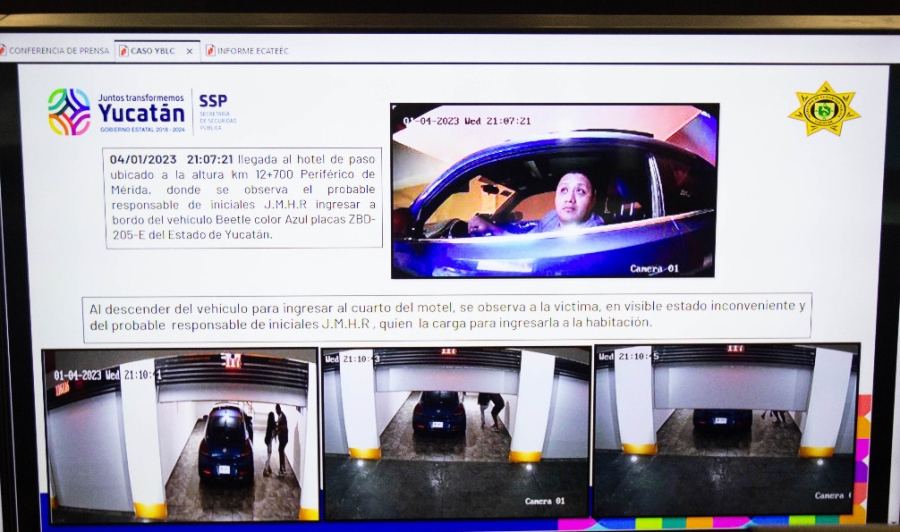This screenshot has height=532, width=900.
Task: Click the Yucatán government colorful logo
Action: (69, 112)
